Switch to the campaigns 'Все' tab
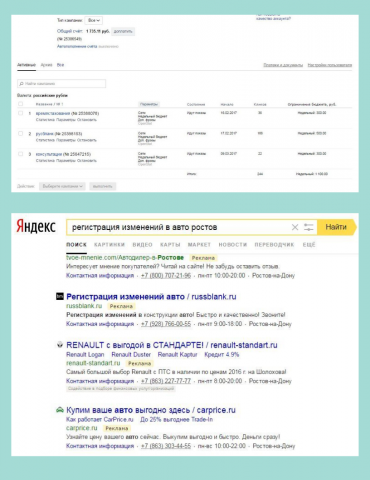 click(x=60, y=65)
